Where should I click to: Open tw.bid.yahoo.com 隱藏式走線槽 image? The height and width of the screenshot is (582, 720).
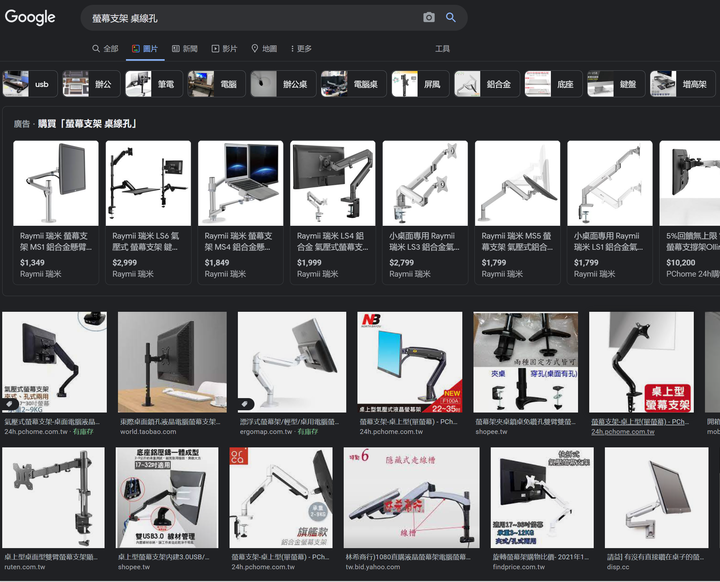point(411,497)
